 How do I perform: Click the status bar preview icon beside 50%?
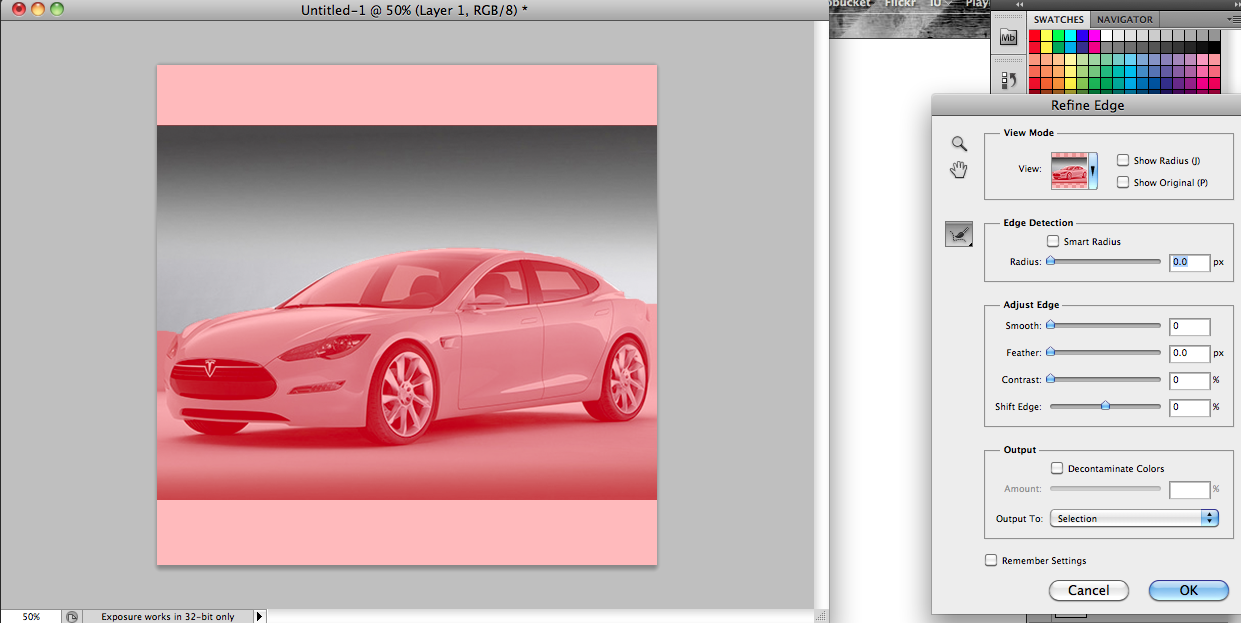[x=72, y=617]
